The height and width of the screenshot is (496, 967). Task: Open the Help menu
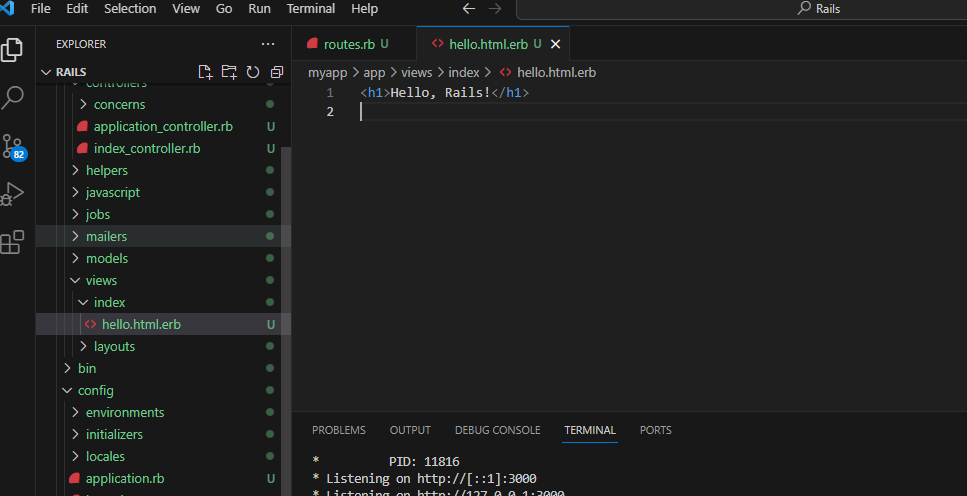click(364, 9)
